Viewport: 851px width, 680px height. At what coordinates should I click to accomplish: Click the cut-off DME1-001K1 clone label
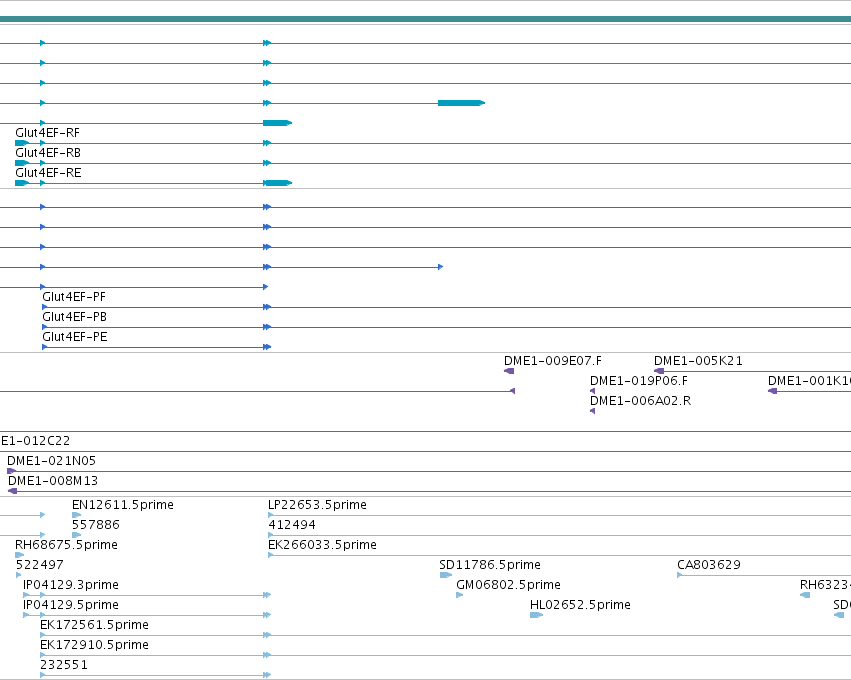[x=809, y=381]
